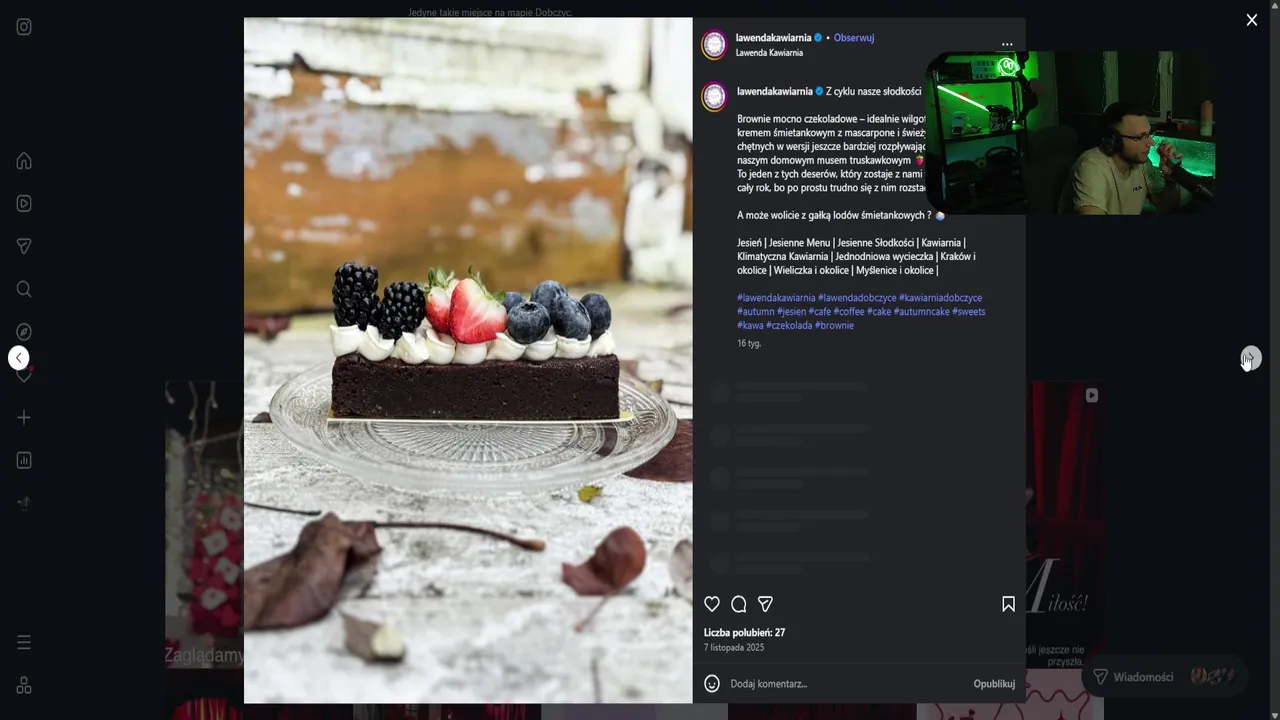Image resolution: width=1280 pixels, height=720 pixels.
Task: Click Obserwuj to follow the account
Action: point(854,38)
